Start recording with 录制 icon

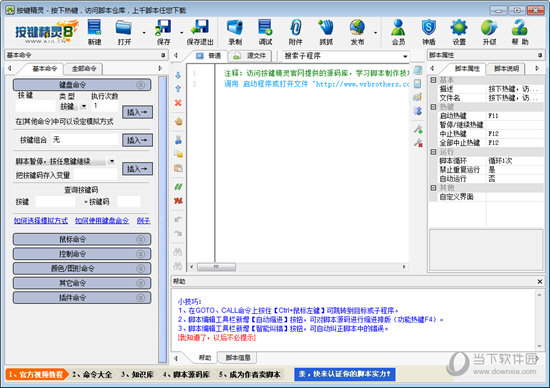click(x=235, y=32)
